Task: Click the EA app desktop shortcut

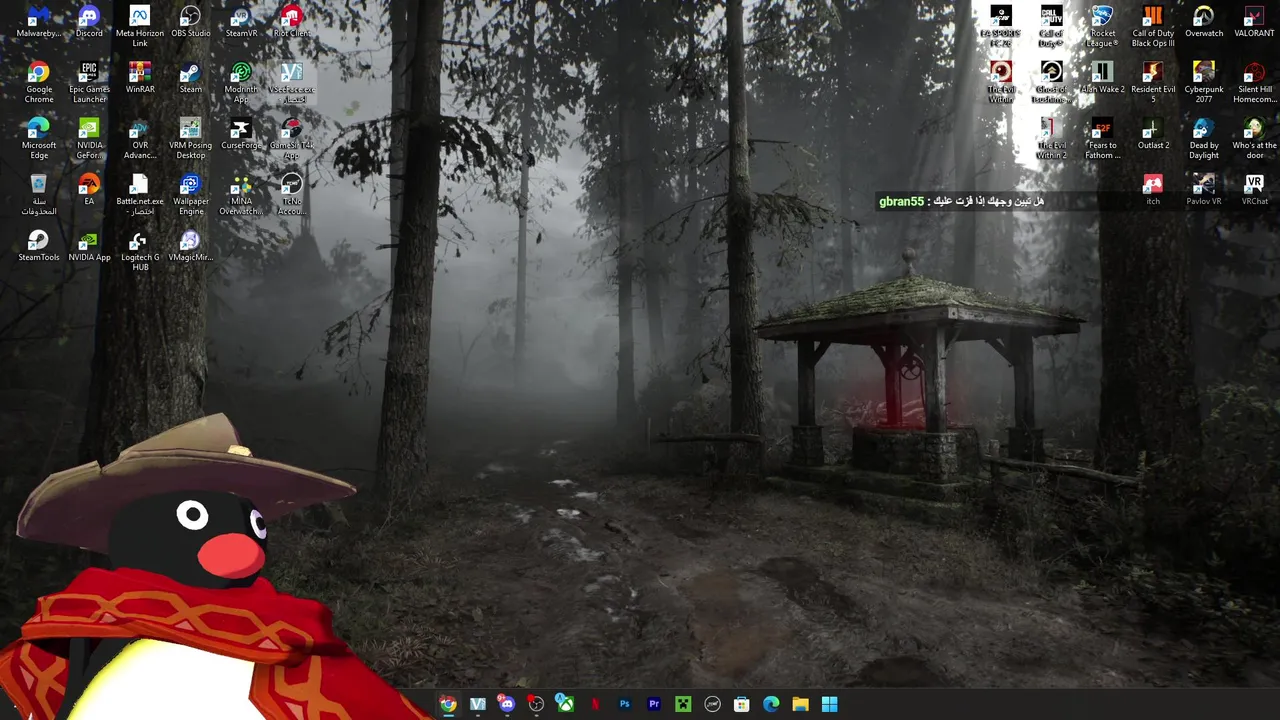Action: point(89,190)
